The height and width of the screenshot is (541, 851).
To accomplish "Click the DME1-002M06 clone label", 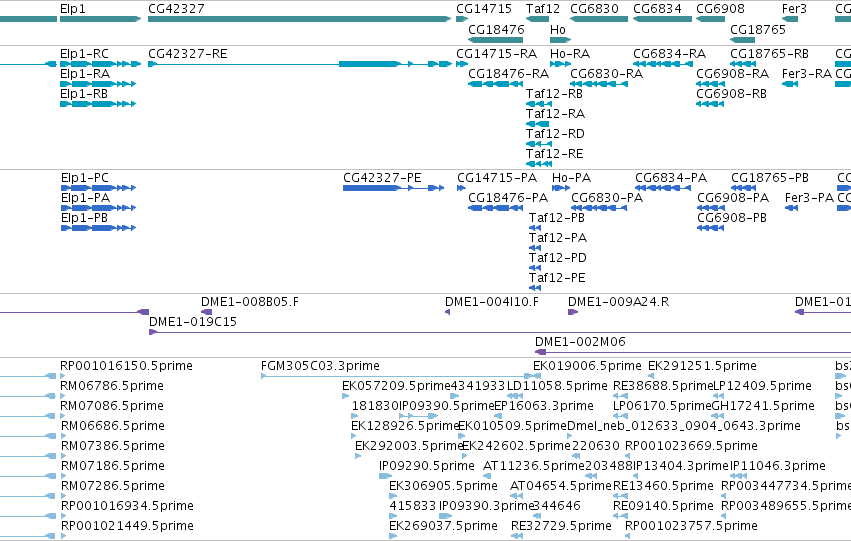I will 580,342.
